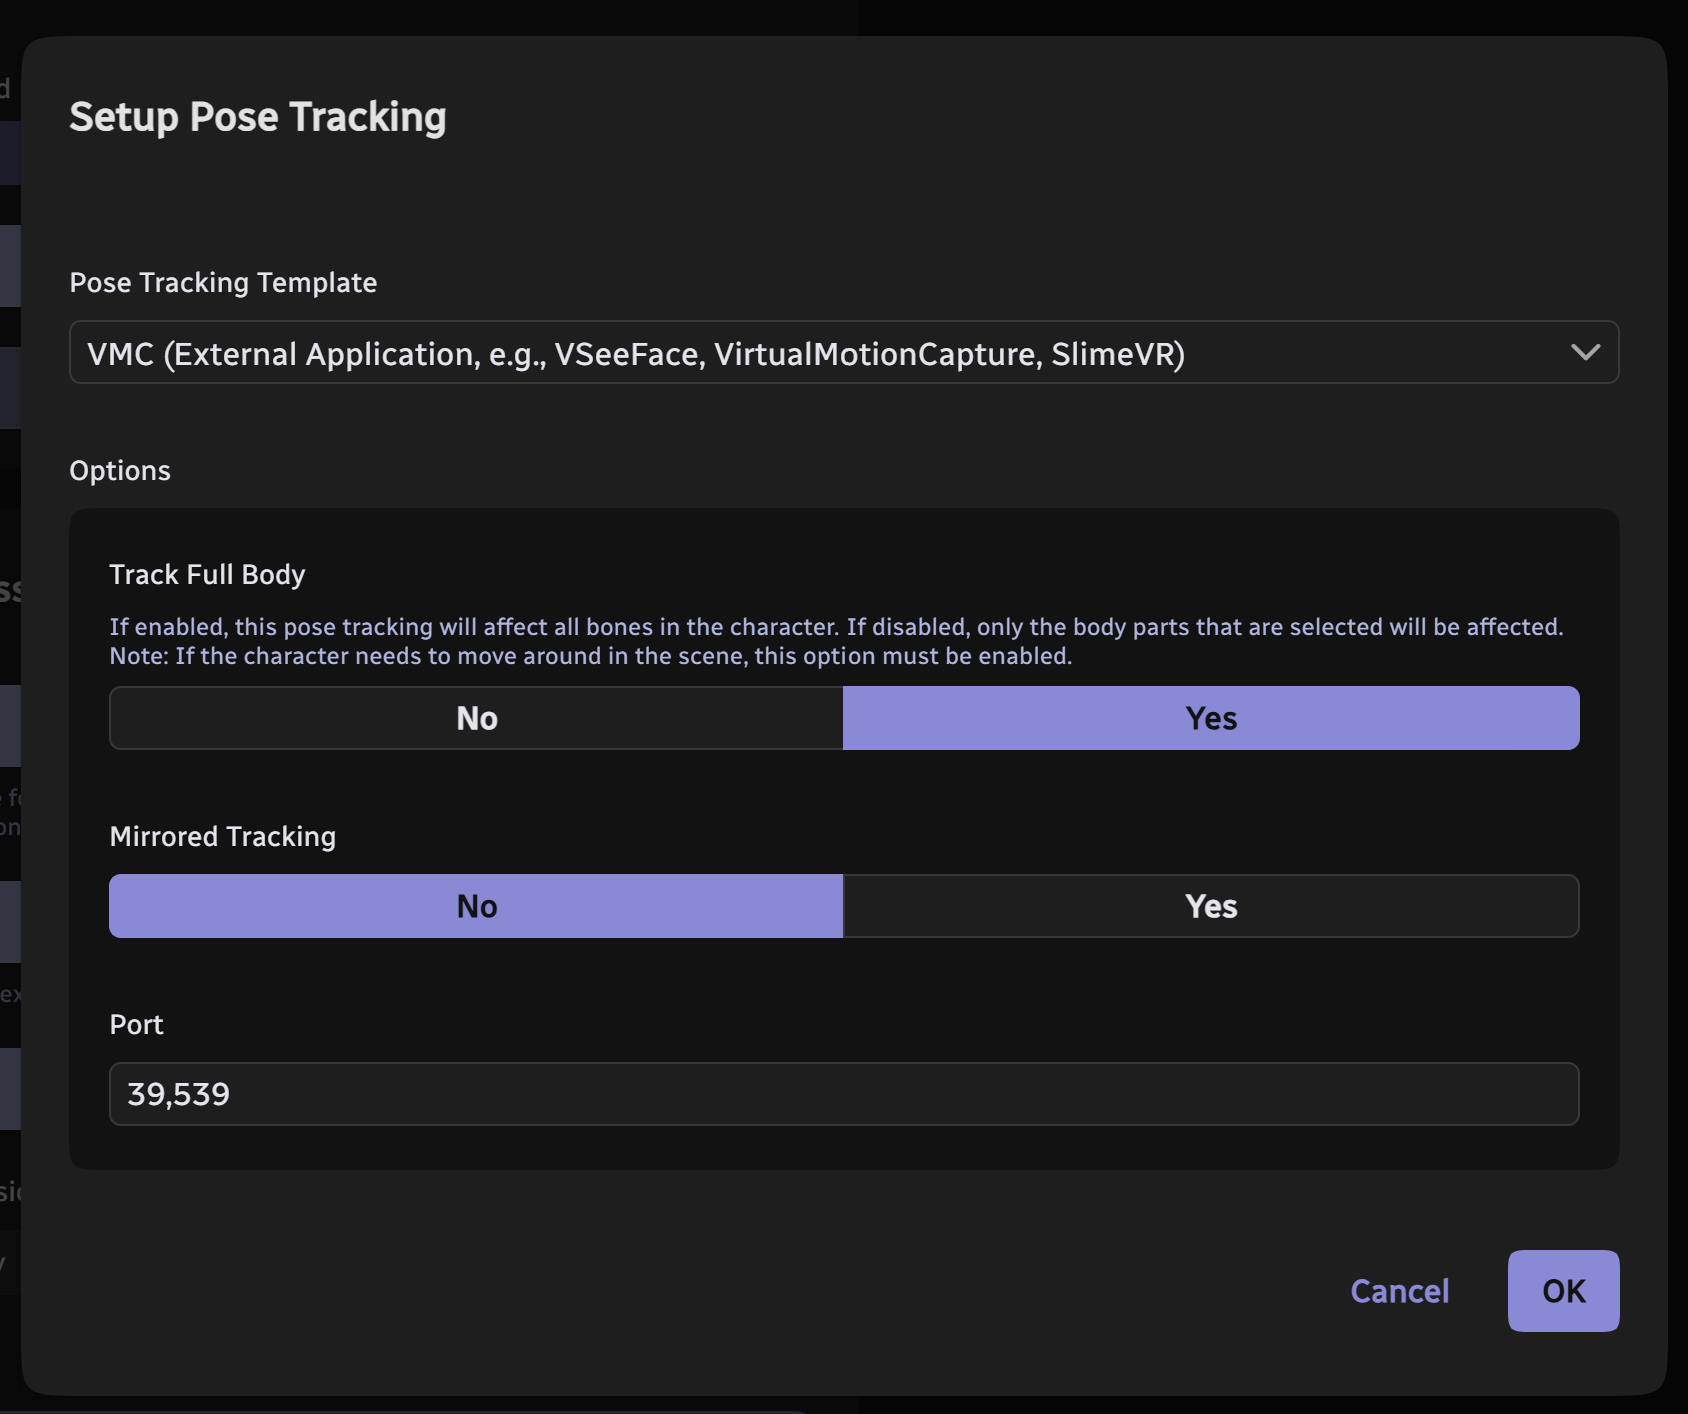Viewport: 1688px width, 1414px height.
Task: Click the Port label
Action: pos(136,1025)
